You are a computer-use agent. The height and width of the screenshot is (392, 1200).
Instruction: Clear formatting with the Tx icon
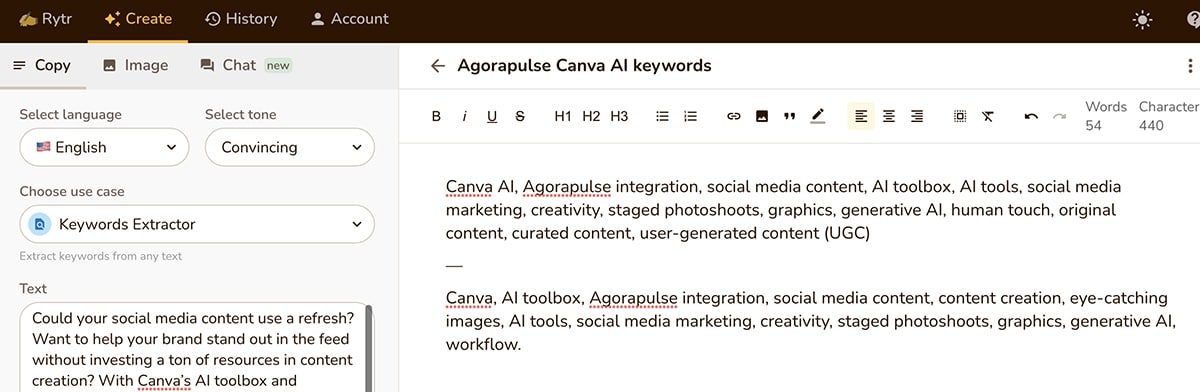coord(987,117)
